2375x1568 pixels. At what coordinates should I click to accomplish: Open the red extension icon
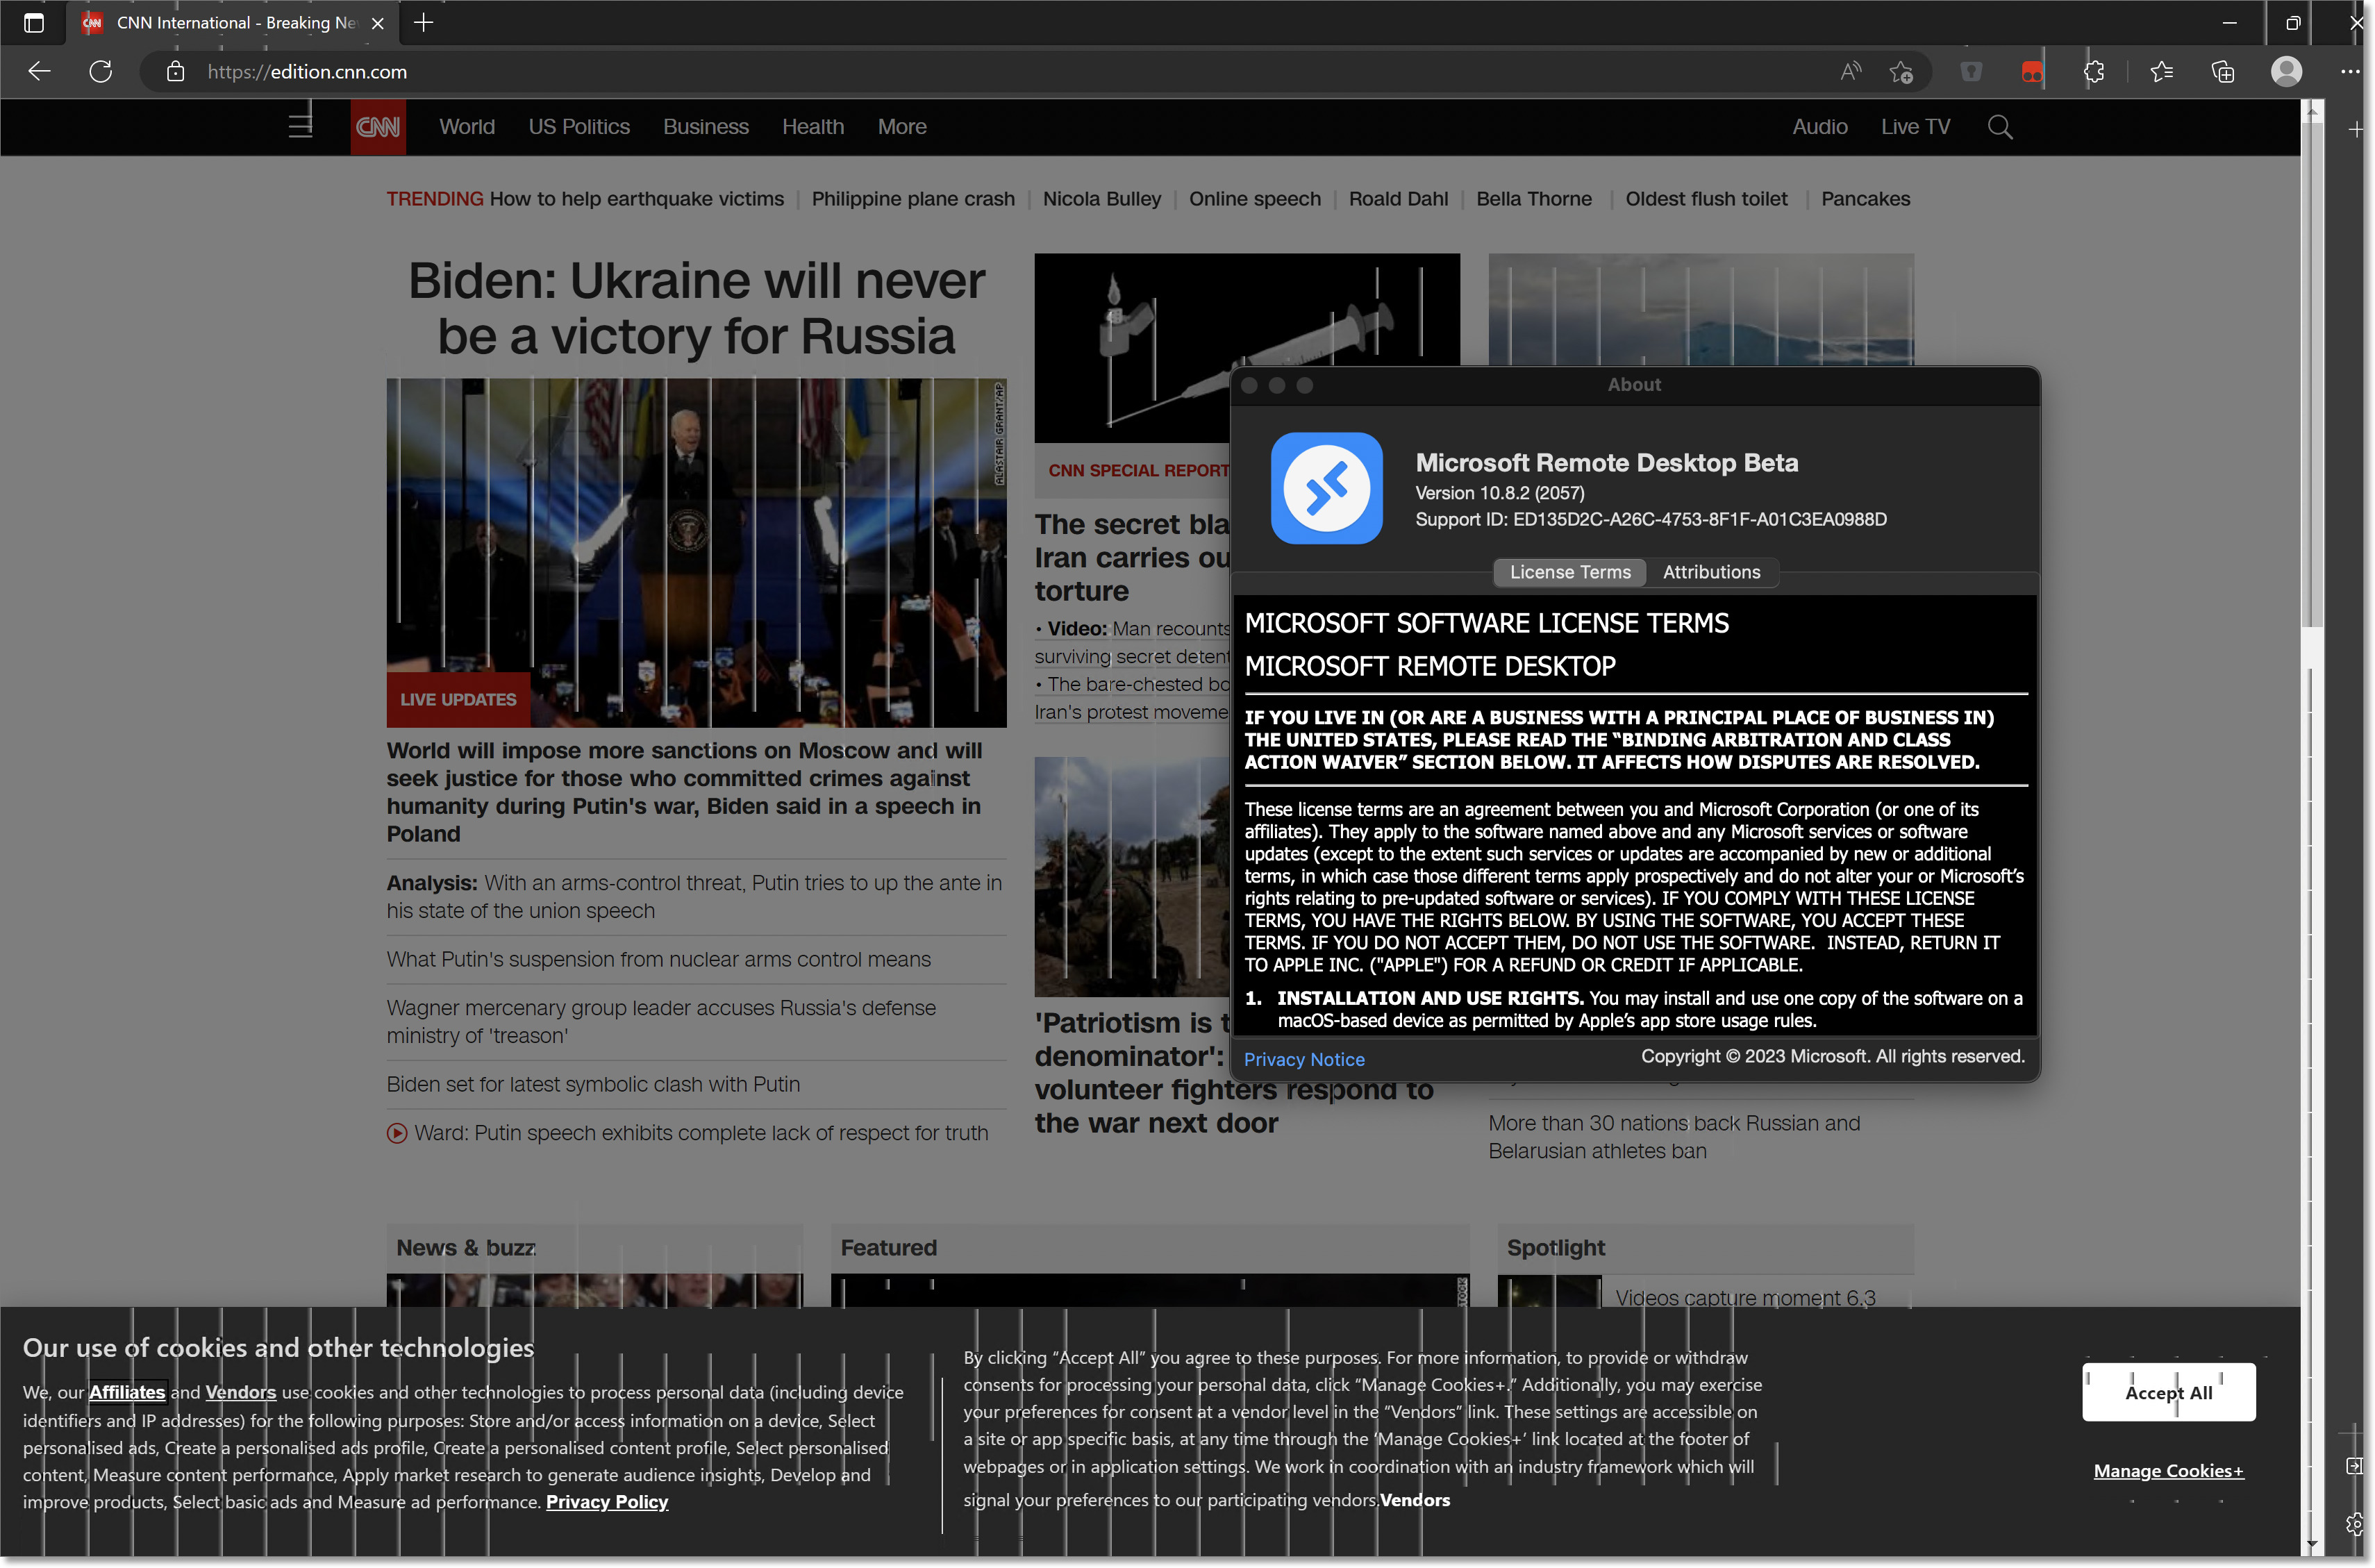[2031, 71]
